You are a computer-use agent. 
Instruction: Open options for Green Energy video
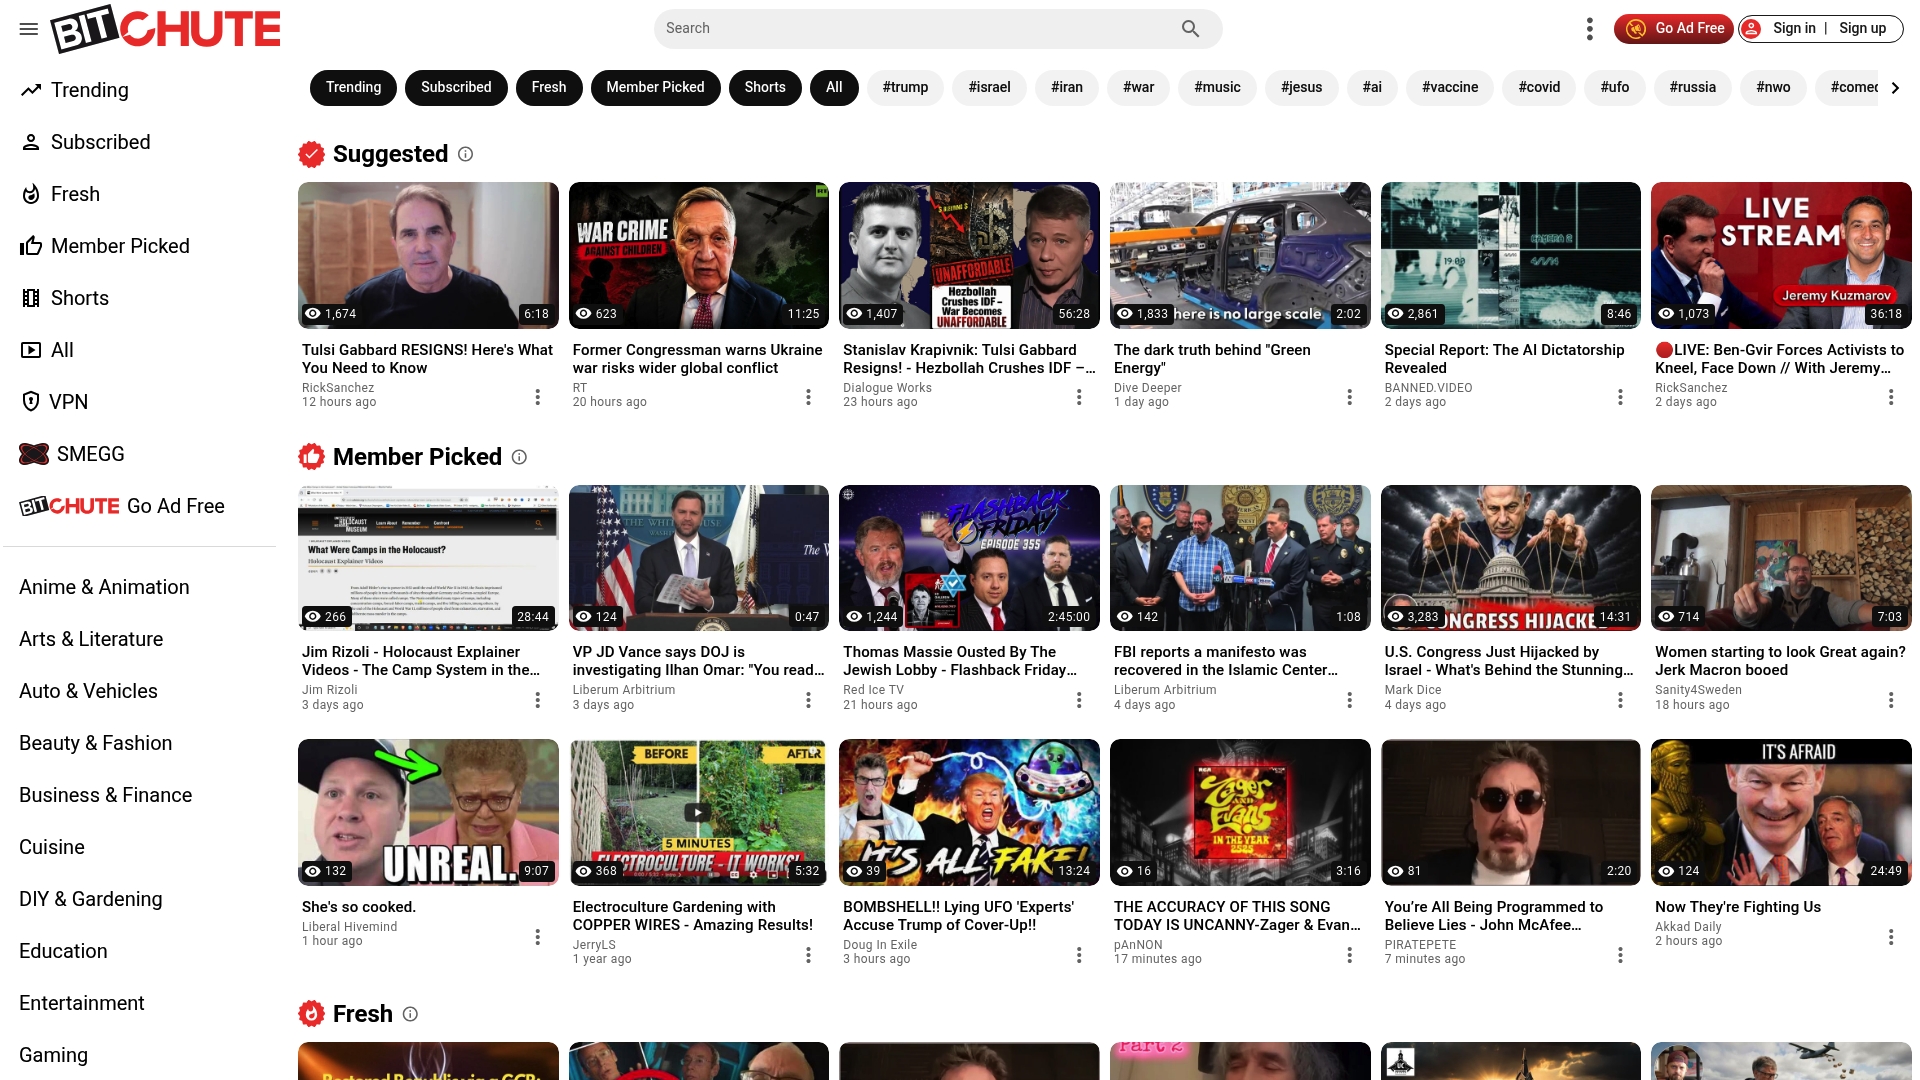click(x=1350, y=397)
